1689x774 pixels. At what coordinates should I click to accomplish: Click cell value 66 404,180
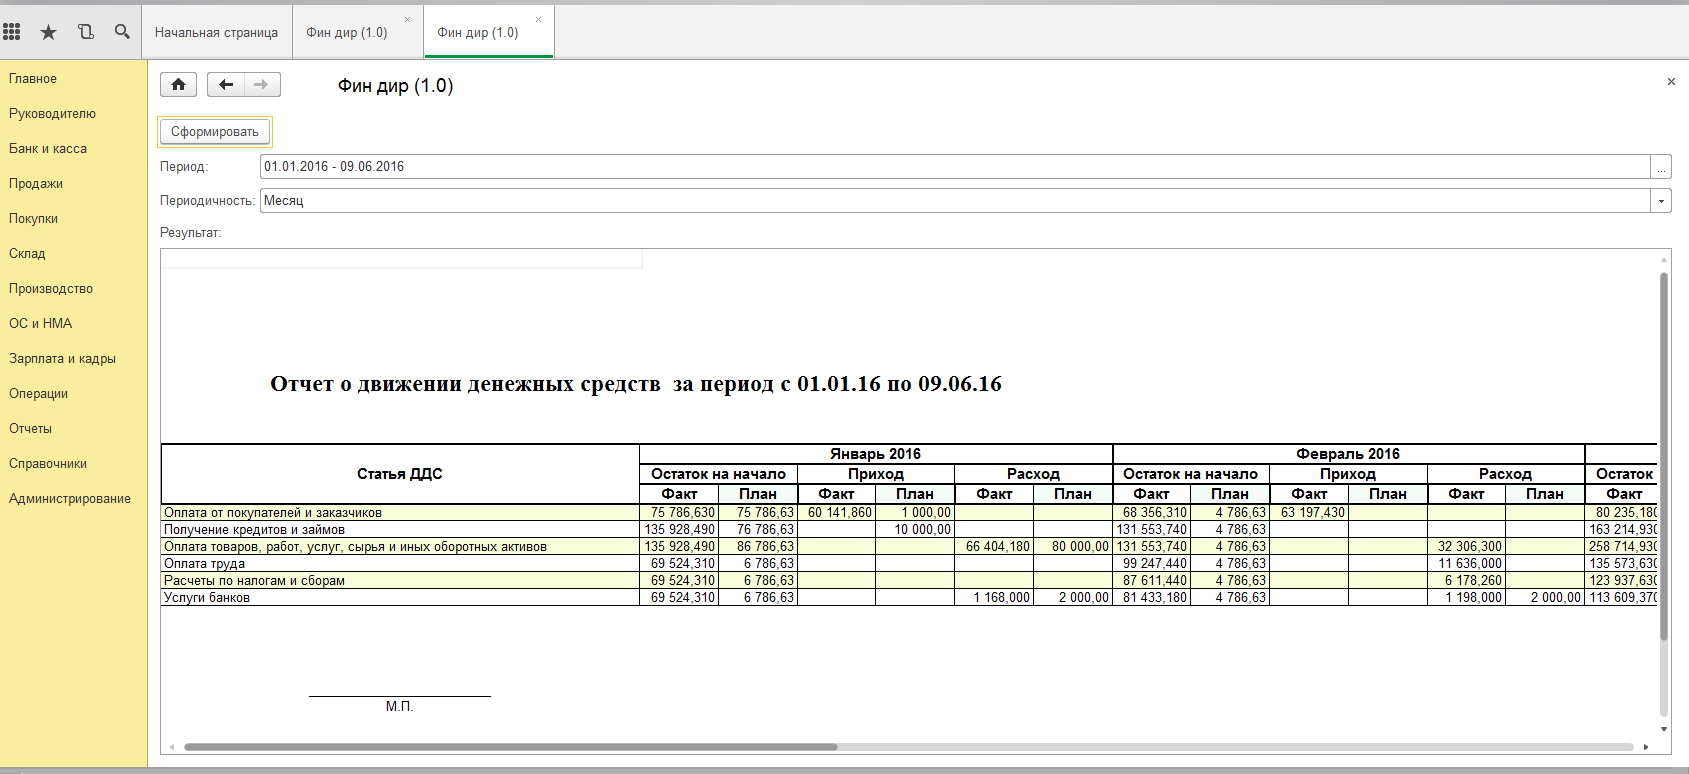[x=995, y=547]
